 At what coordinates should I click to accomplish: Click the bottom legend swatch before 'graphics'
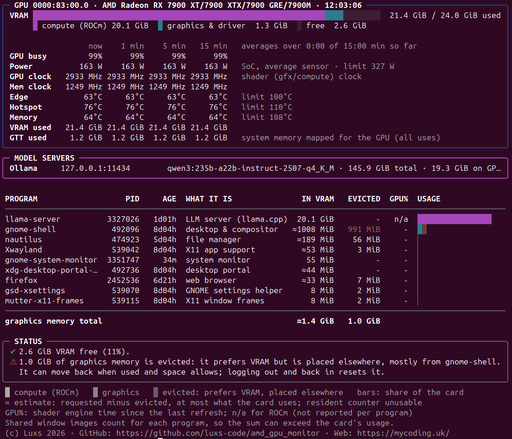pos(95,392)
